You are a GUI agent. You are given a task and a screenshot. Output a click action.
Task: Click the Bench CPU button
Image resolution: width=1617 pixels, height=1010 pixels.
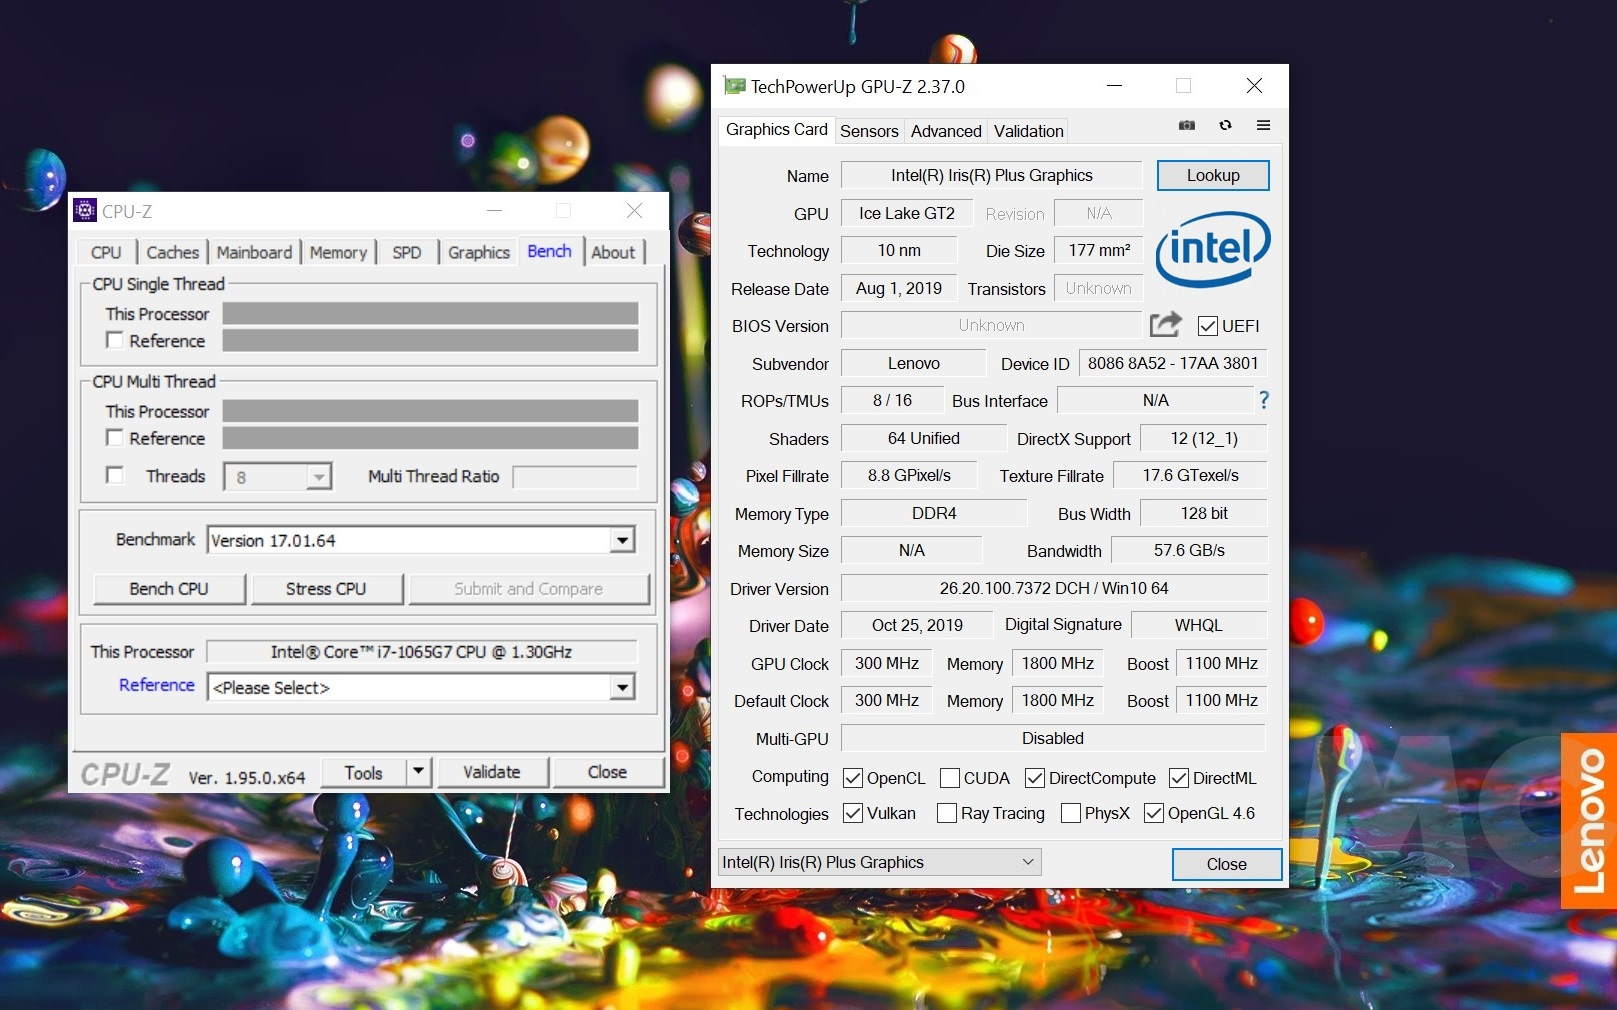pos(169,589)
